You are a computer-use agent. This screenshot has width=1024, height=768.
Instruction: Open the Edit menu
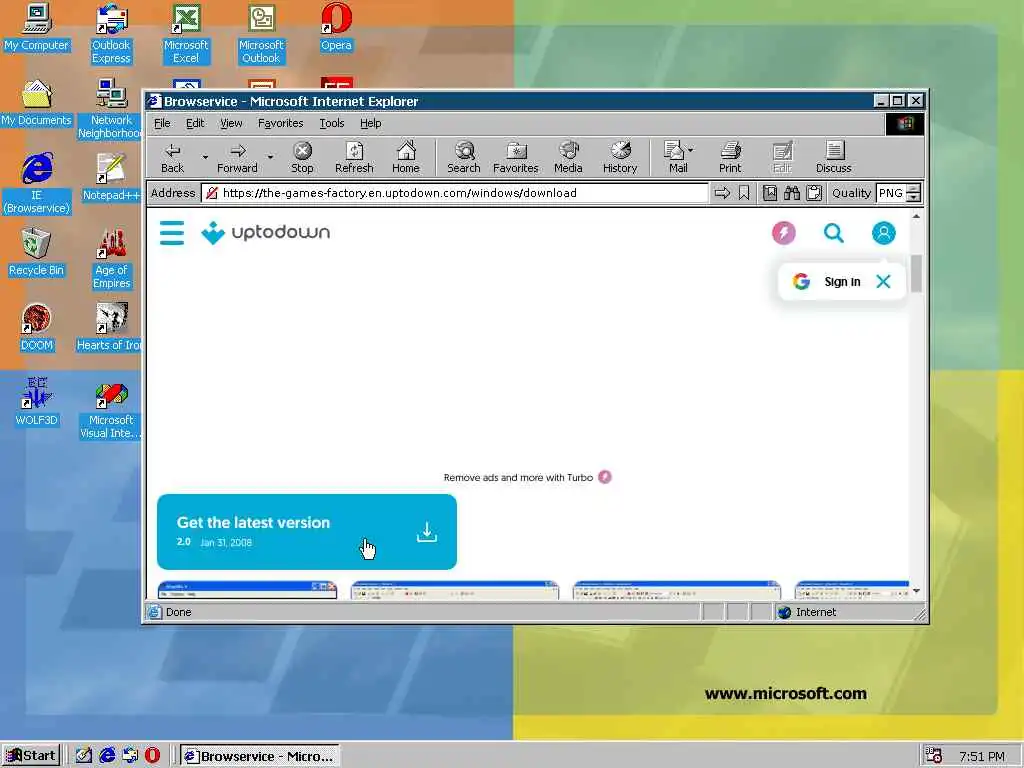(195, 123)
